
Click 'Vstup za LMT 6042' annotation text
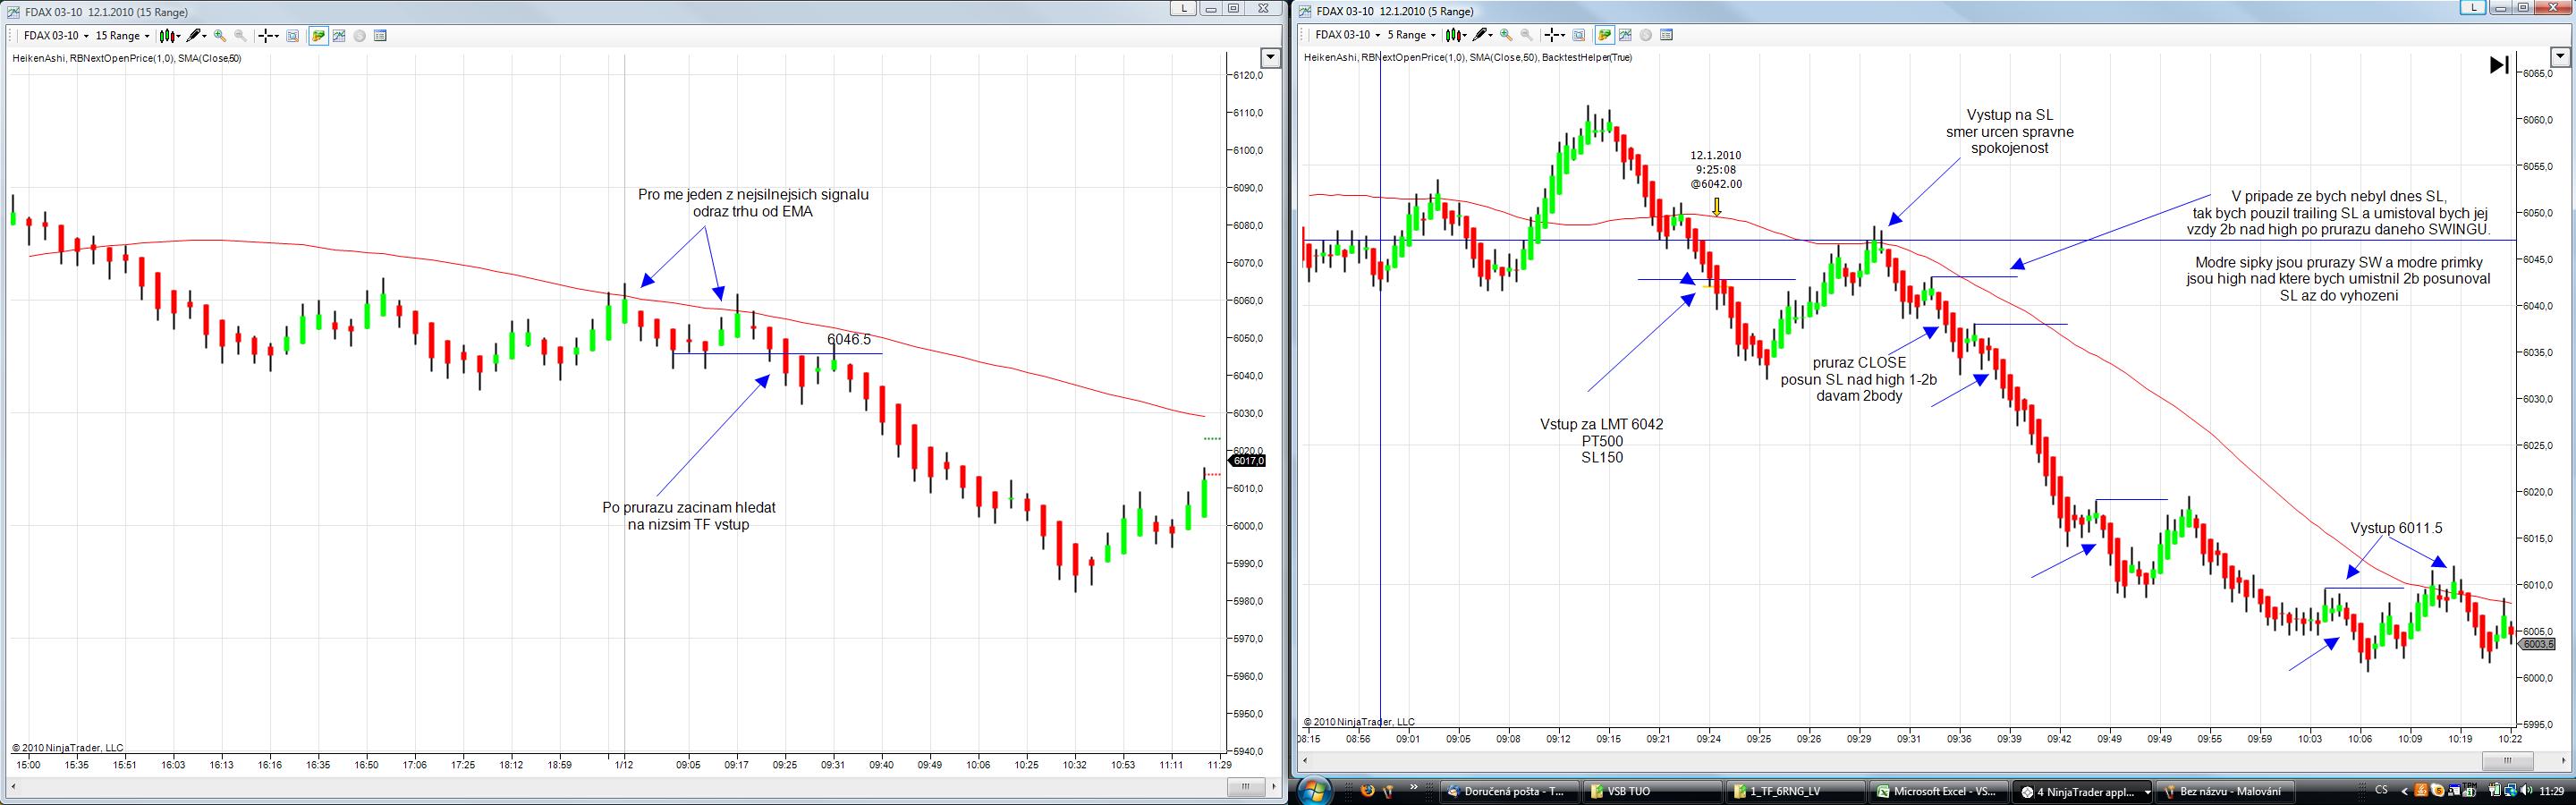click(x=1602, y=424)
